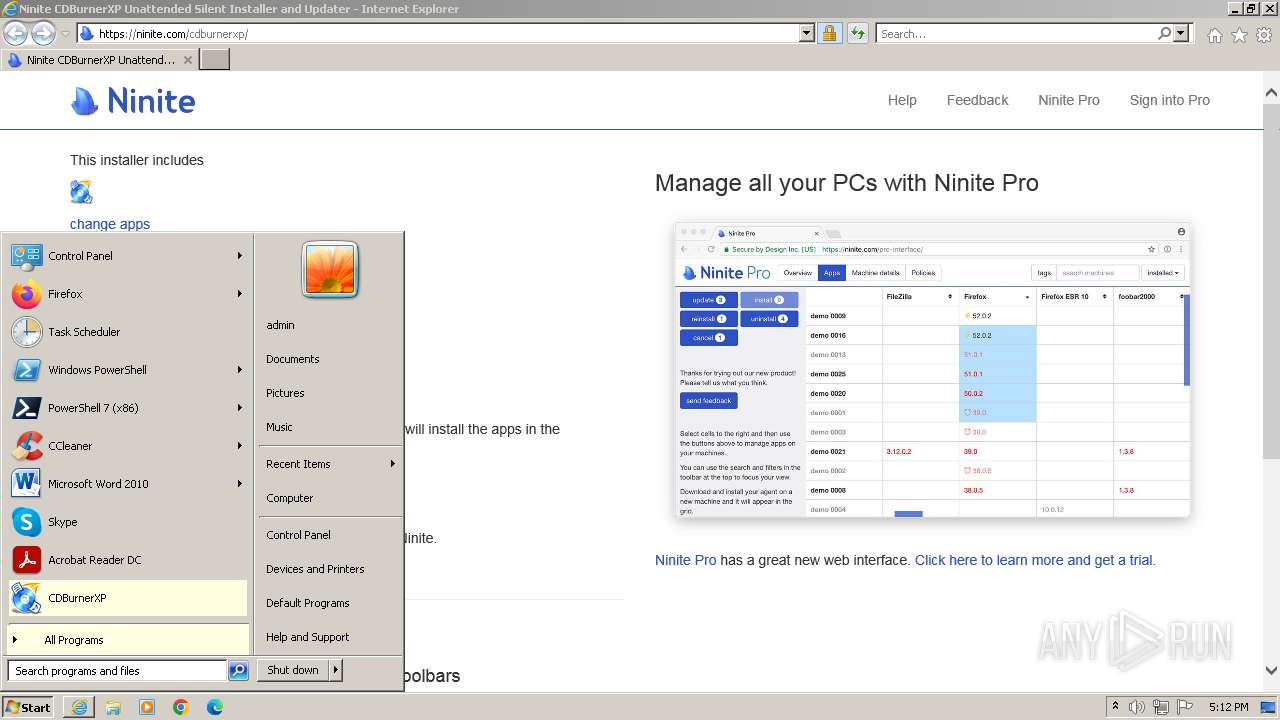Open Acrobat Reader DC from Start menu
This screenshot has width=1280, height=720.
(128, 560)
